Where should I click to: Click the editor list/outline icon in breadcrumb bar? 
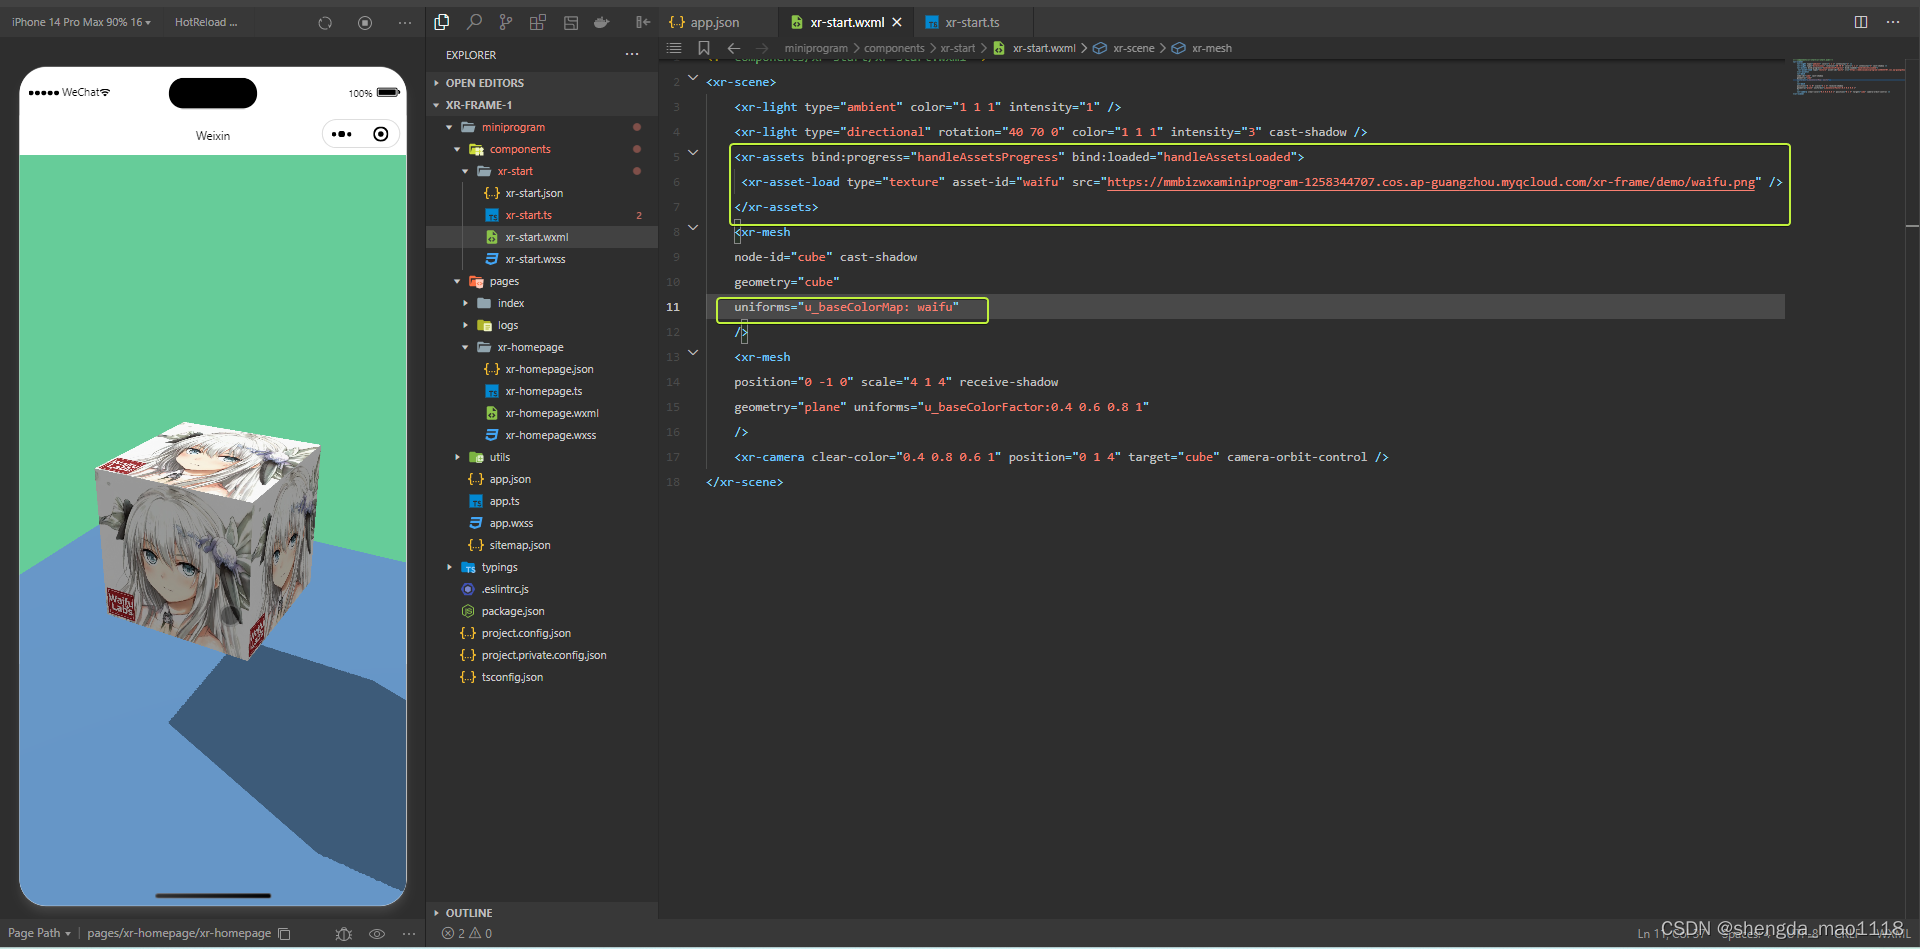click(x=674, y=48)
